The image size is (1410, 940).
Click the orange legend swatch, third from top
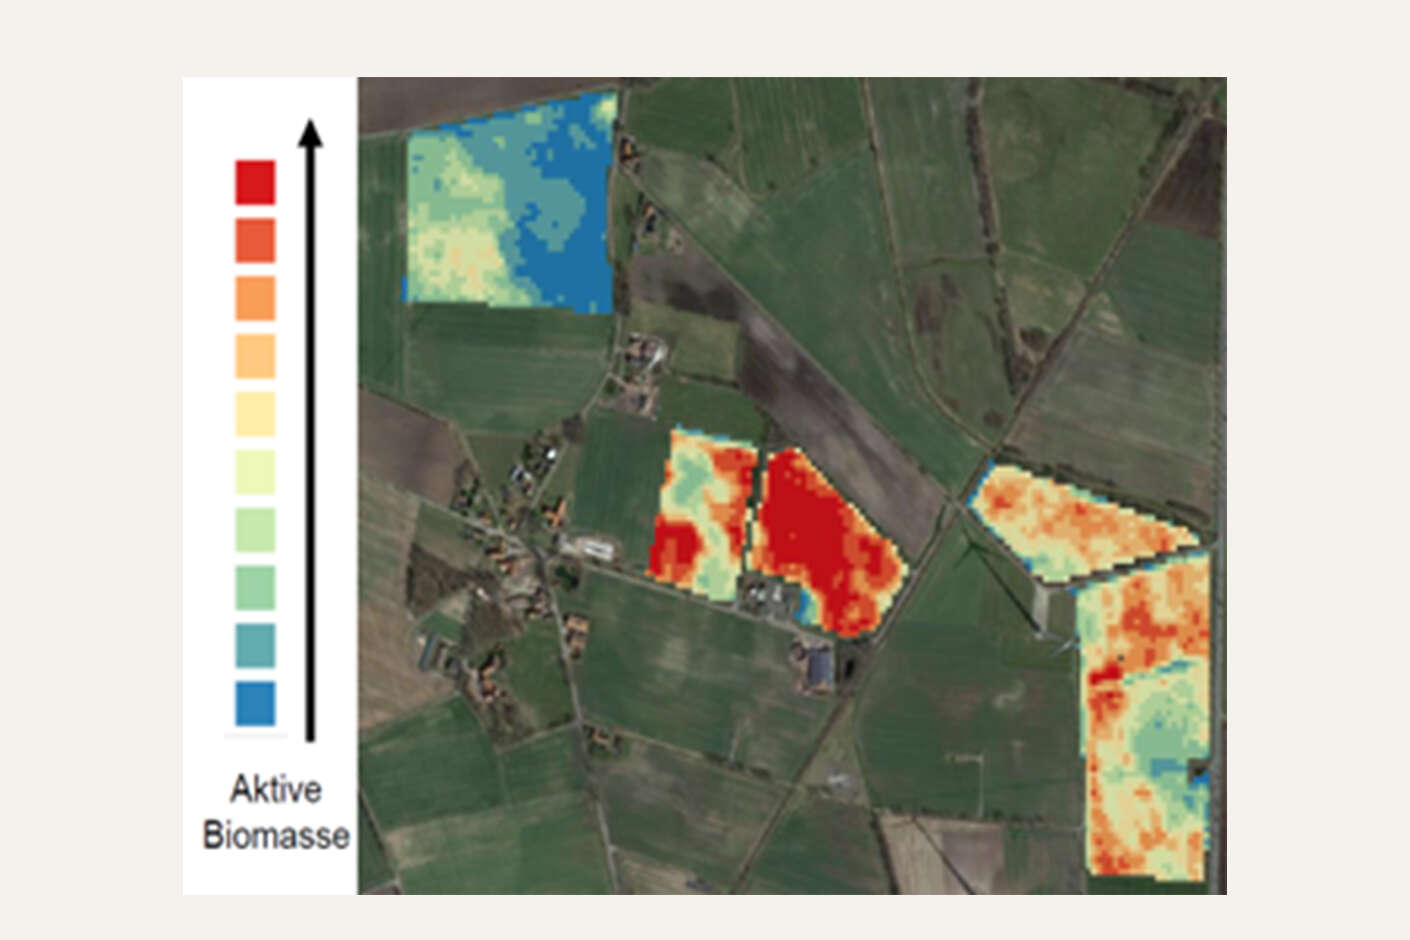(255, 298)
